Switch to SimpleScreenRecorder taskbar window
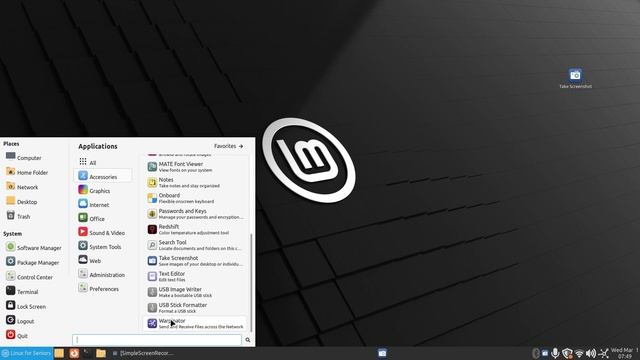The height and width of the screenshot is (360, 640). pyautogui.click(x=143, y=353)
